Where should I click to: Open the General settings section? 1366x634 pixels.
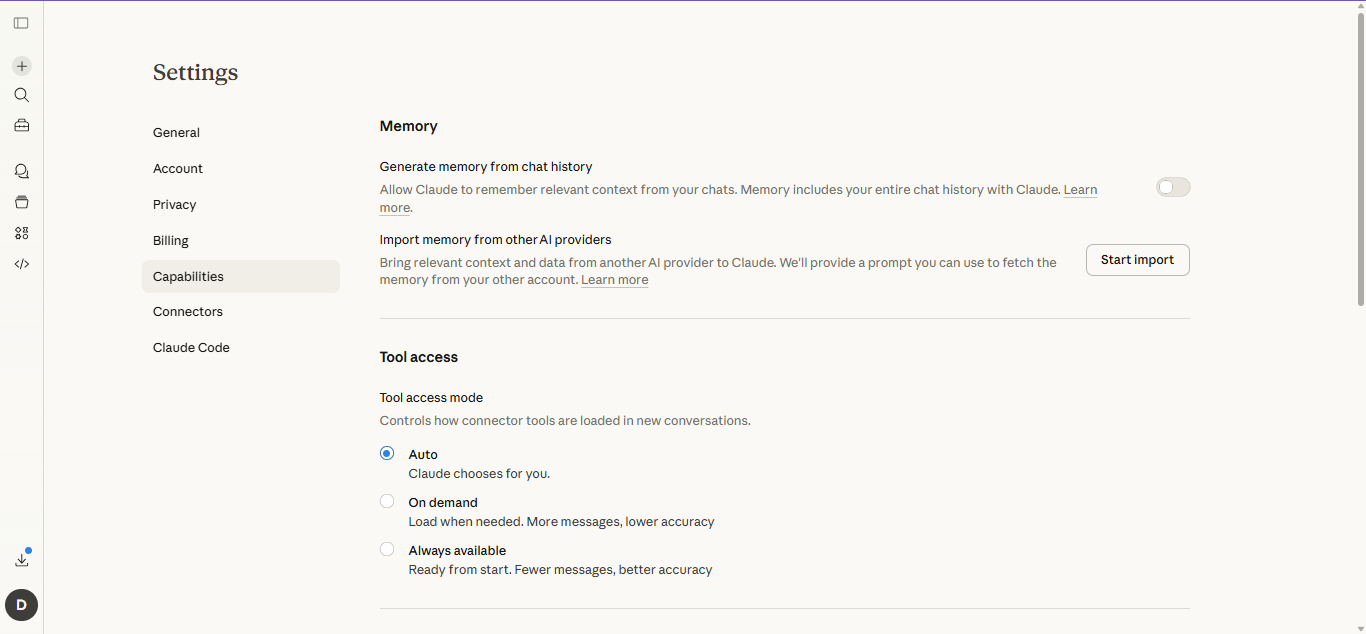click(241, 132)
